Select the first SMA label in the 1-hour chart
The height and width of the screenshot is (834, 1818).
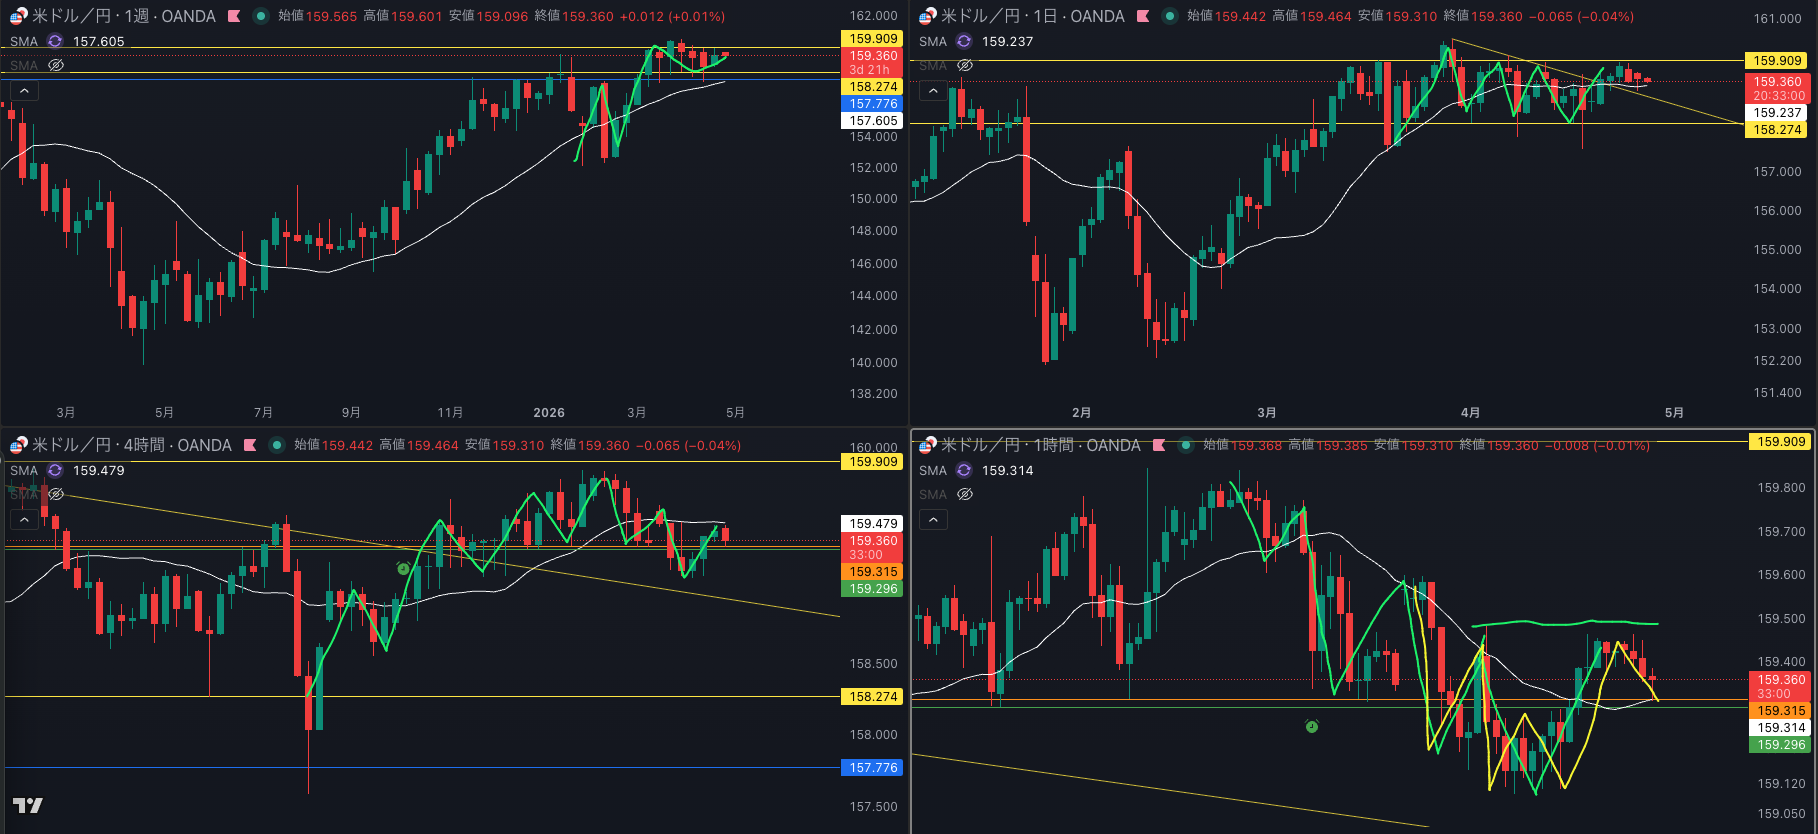pos(933,470)
